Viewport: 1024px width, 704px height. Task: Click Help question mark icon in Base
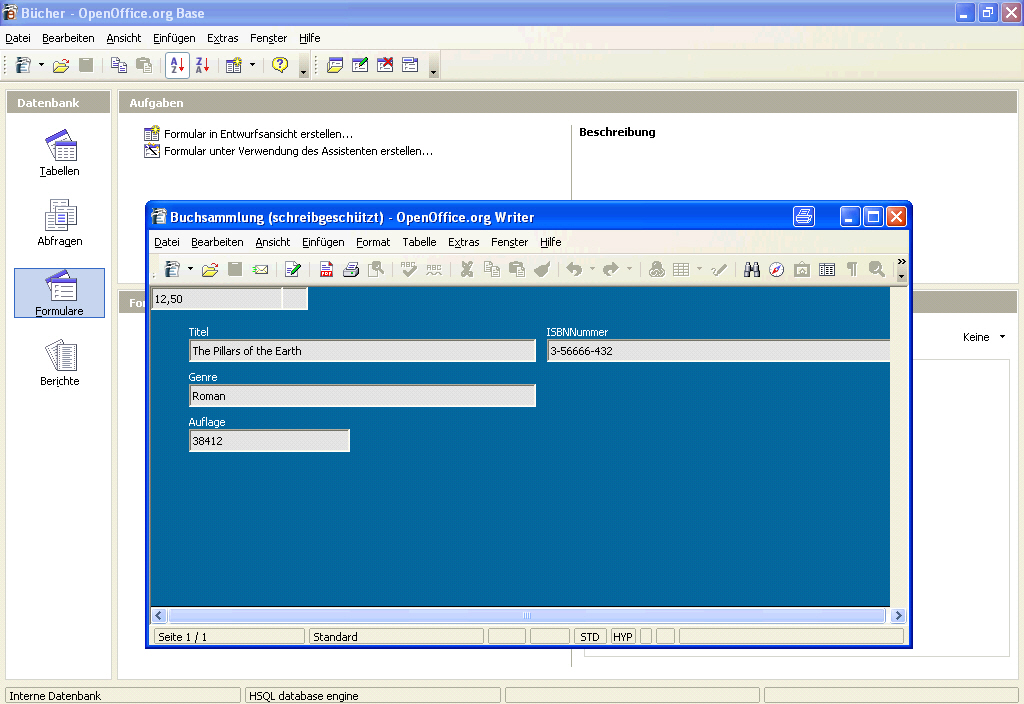(280, 65)
